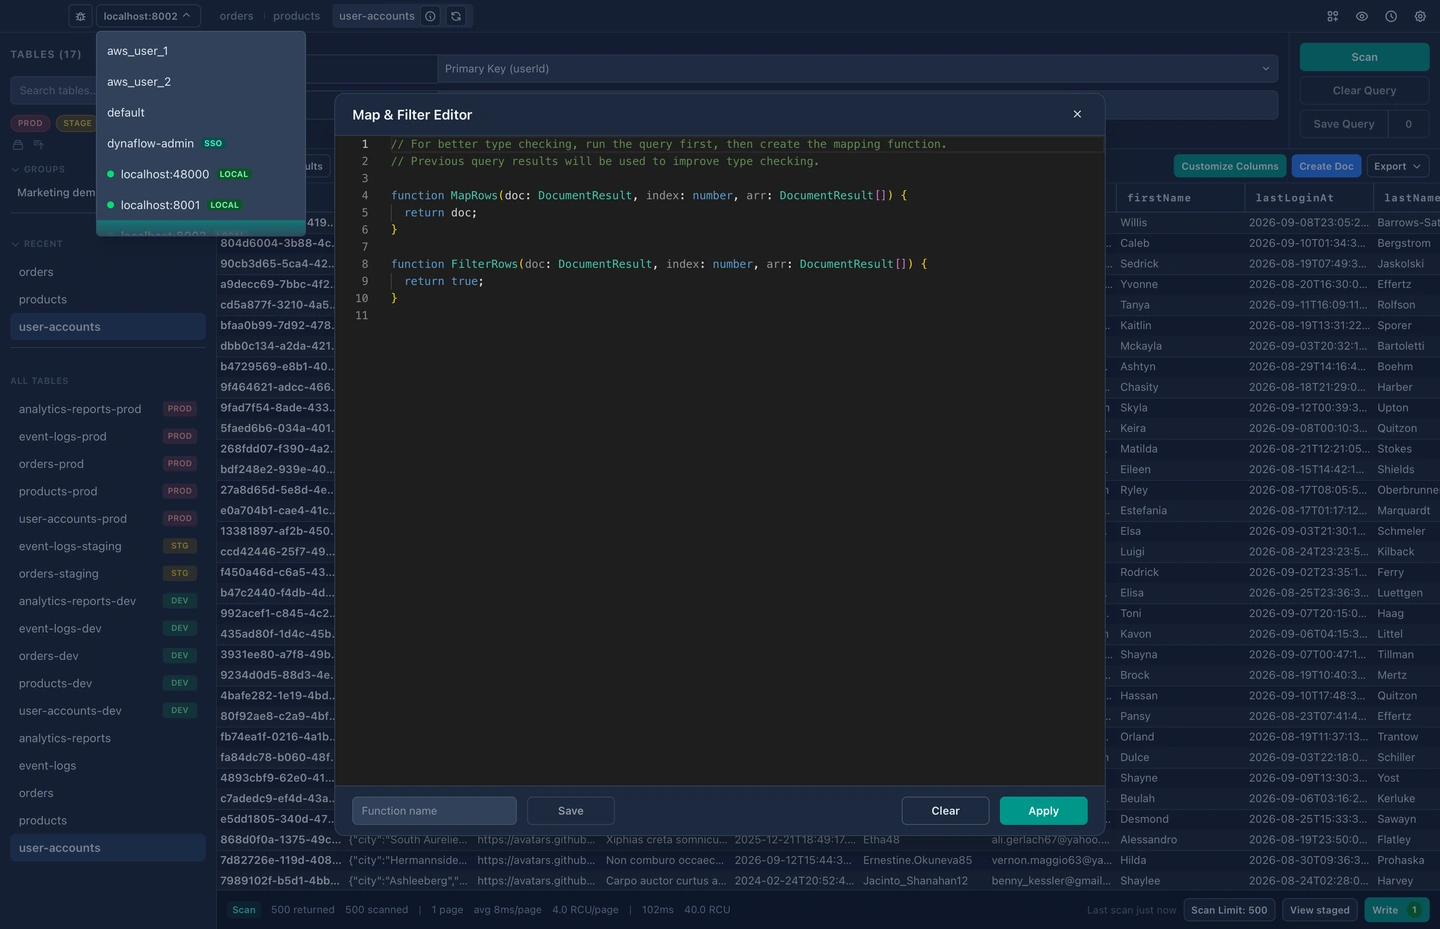Toggle the eye visibility icon in top bar
Viewport: 1440px width, 929px height.
pyautogui.click(x=1362, y=16)
